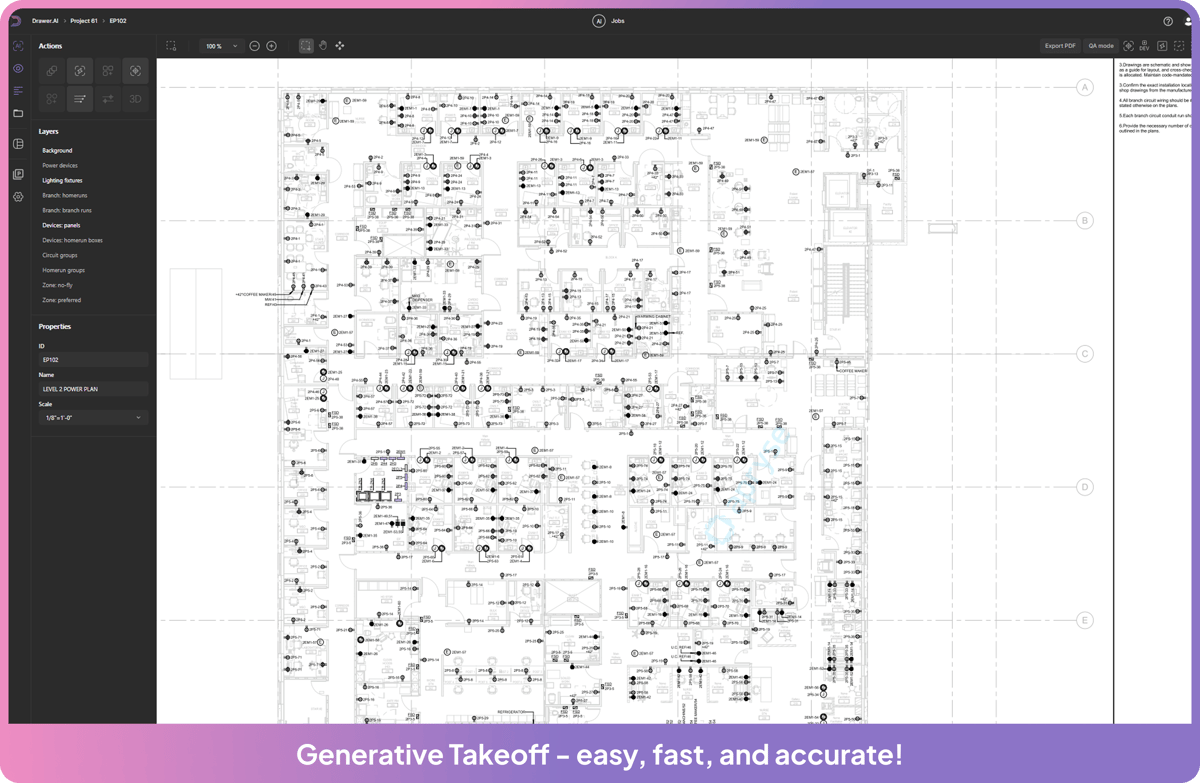Viewport: 1200px width, 783px height.
Task: Toggle the Lighting fixtures layer
Action: click(60, 180)
